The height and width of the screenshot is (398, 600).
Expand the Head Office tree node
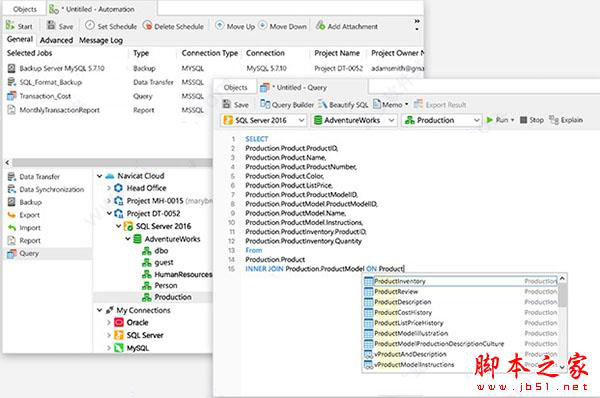coord(109,188)
